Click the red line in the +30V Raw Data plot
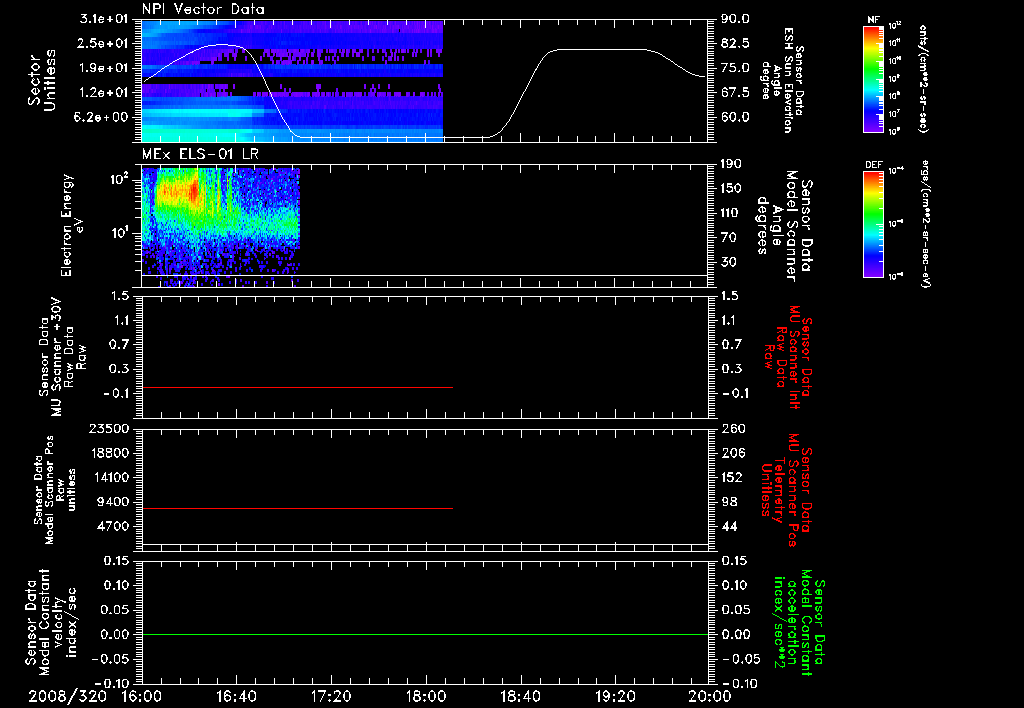This screenshot has height=708, width=1024. click(297, 387)
